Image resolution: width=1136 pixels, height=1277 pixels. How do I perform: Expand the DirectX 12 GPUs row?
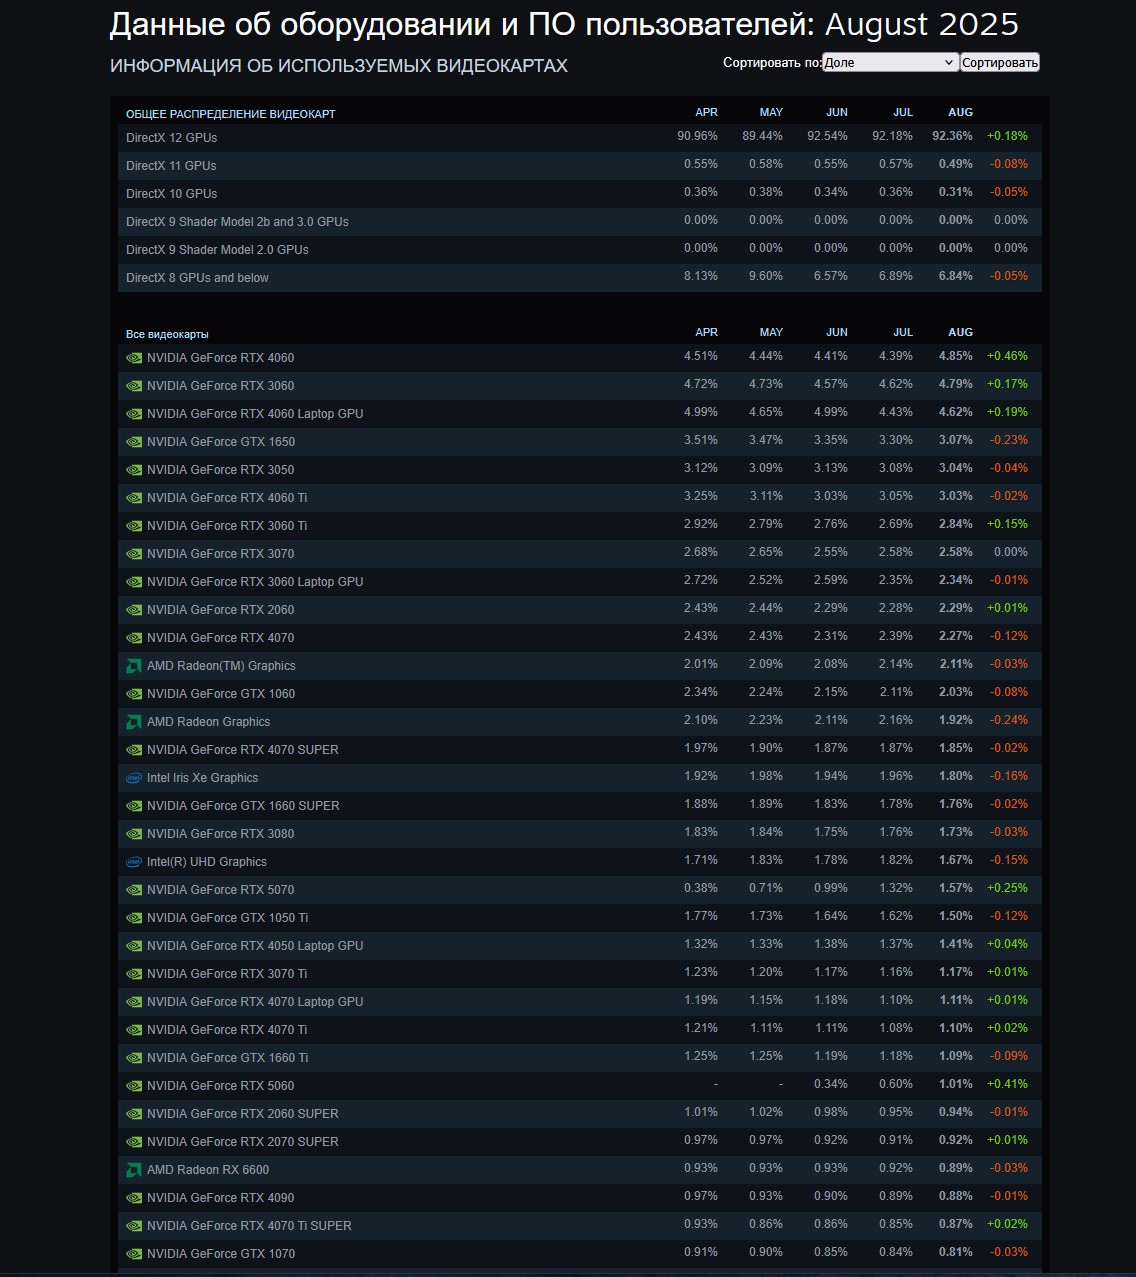click(x=580, y=137)
